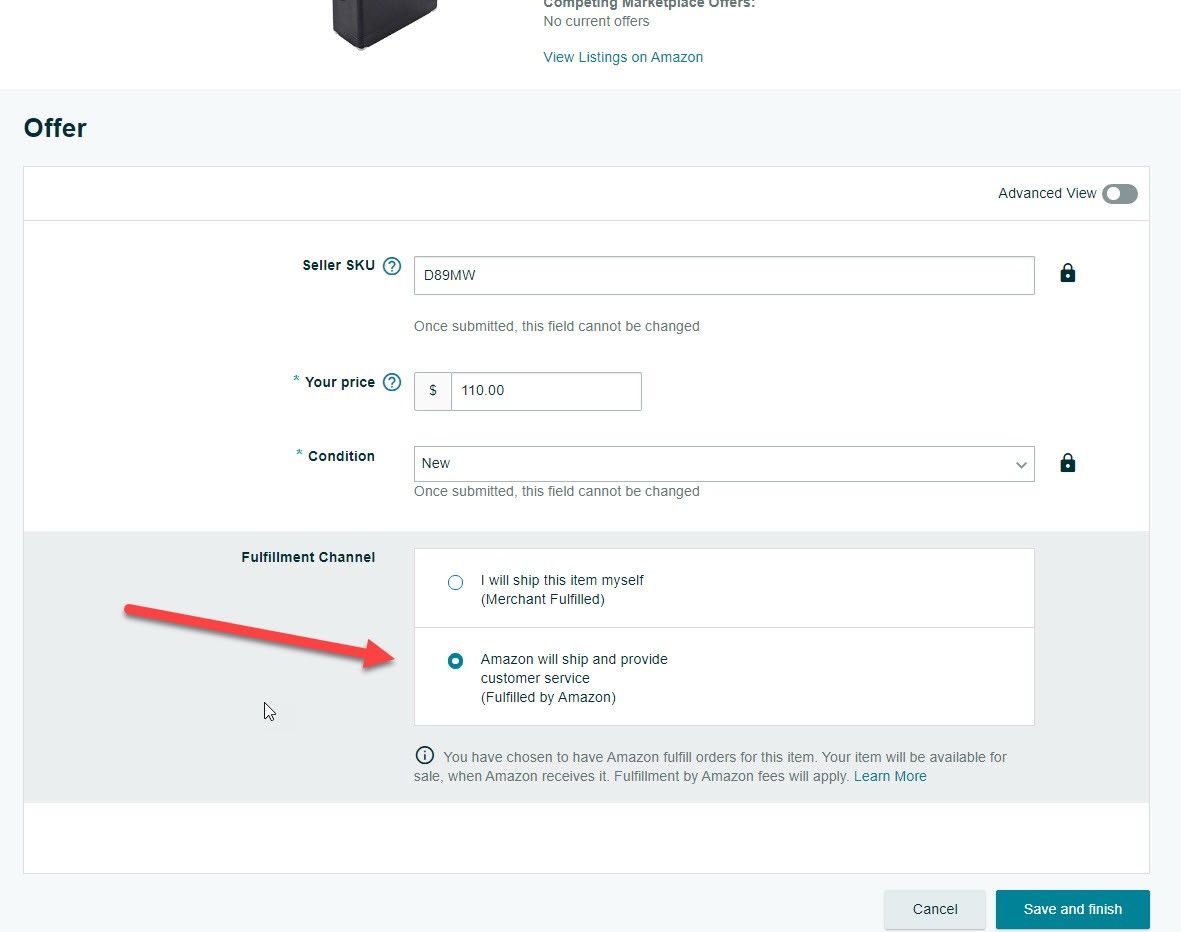This screenshot has height=932, width=1181.
Task: Click the Condition field label
Action: 341,456
